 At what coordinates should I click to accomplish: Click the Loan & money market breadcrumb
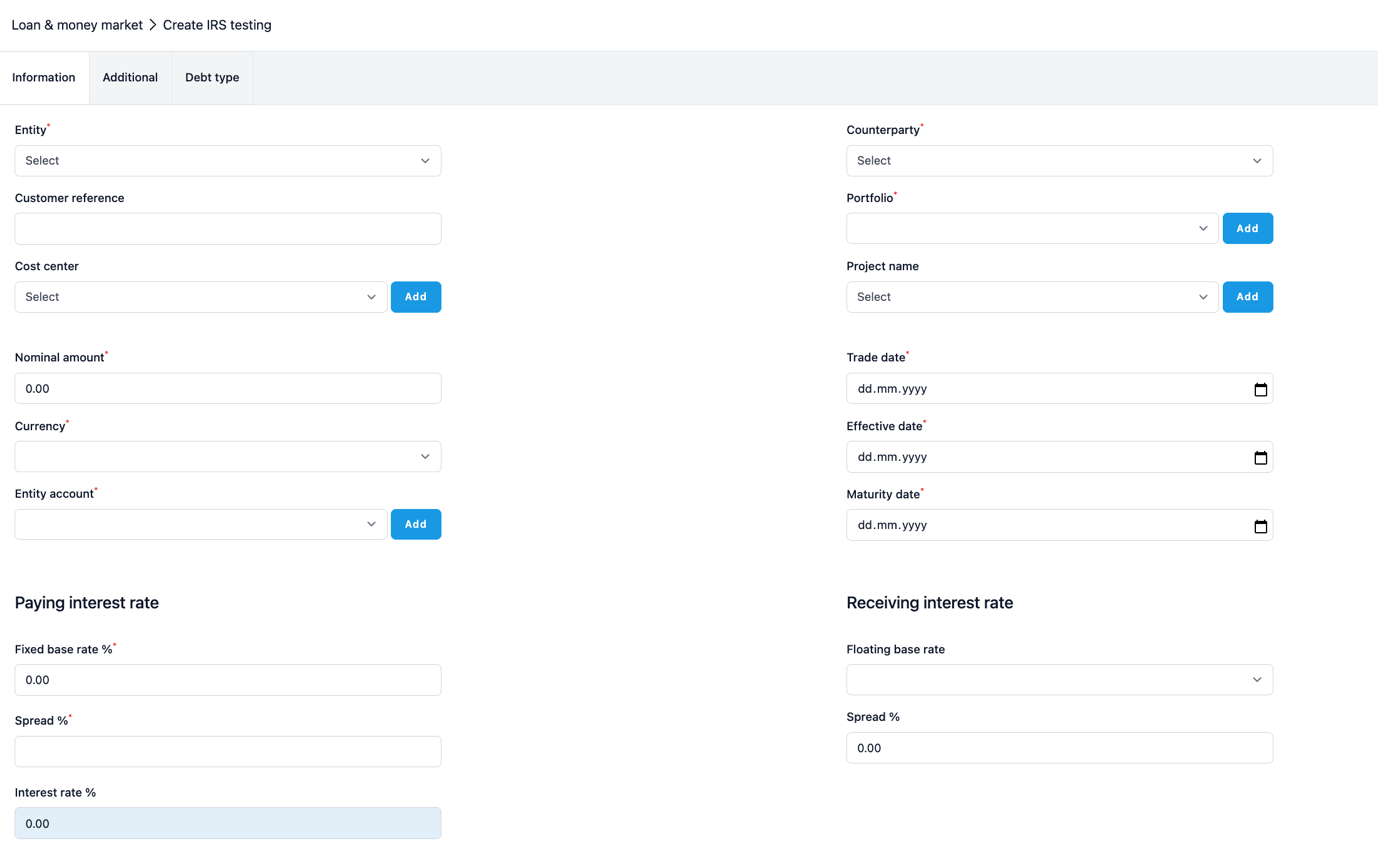[77, 25]
